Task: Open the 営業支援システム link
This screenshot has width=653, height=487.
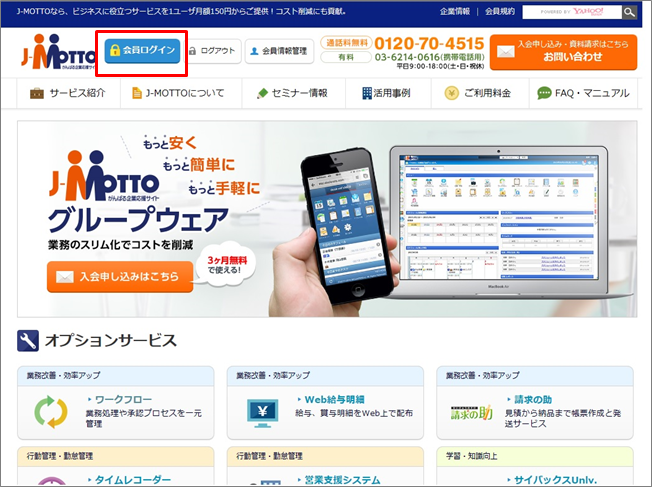Action: (342, 480)
